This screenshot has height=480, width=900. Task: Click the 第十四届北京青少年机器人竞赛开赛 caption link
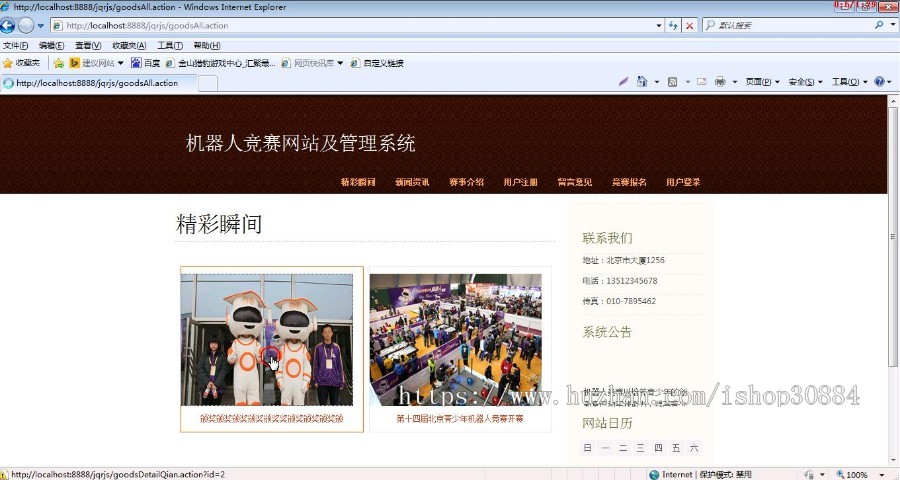[460, 419]
